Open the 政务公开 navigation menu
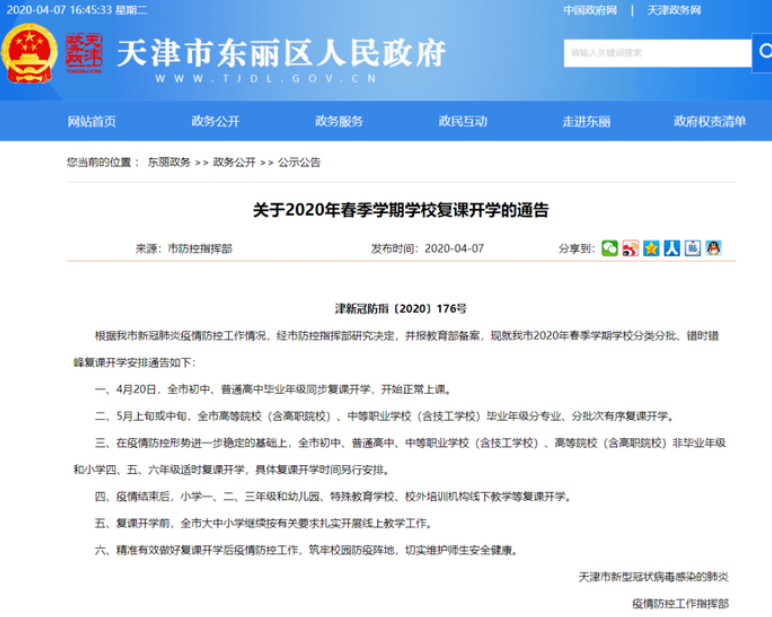The height and width of the screenshot is (617, 772). [x=215, y=122]
